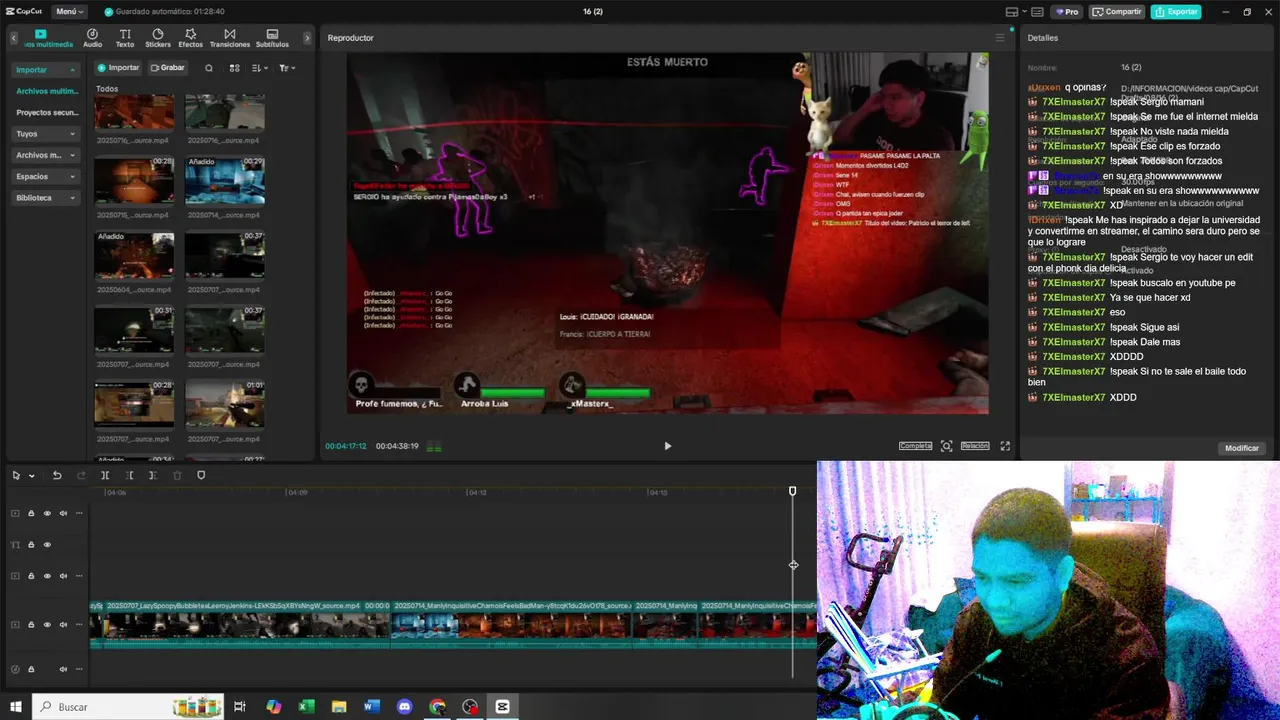
Task: Hide the top video track with the eye icon
Action: 47,514
